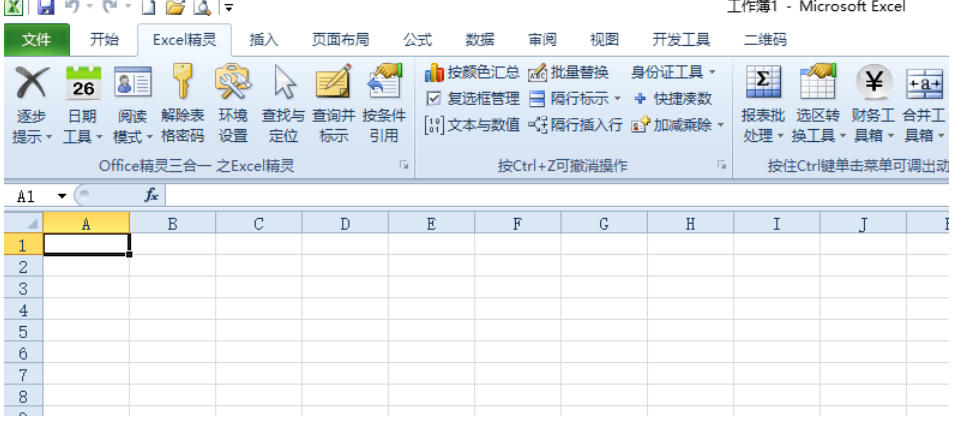The image size is (953, 422).
Task: Expand the 加减乘除 dropdown arrow
Action: [x=721, y=125]
